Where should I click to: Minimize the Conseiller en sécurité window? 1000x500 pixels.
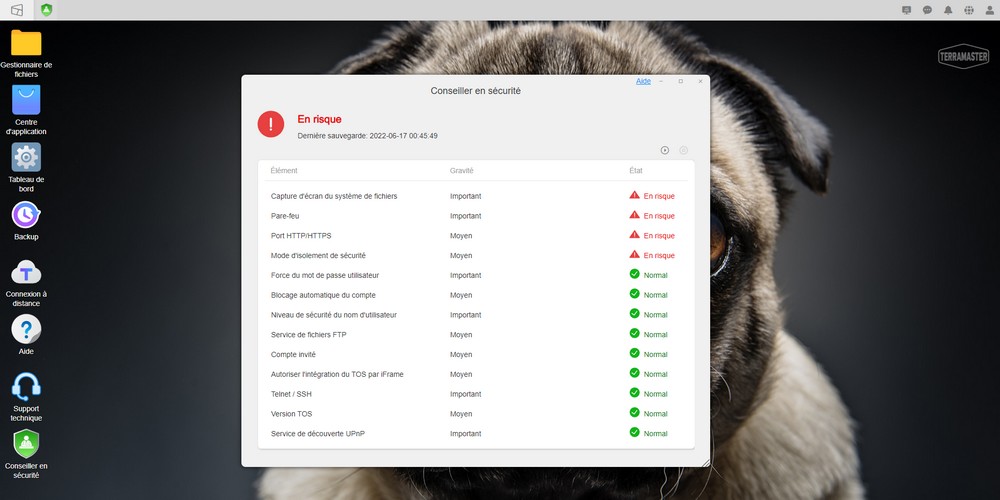click(661, 82)
